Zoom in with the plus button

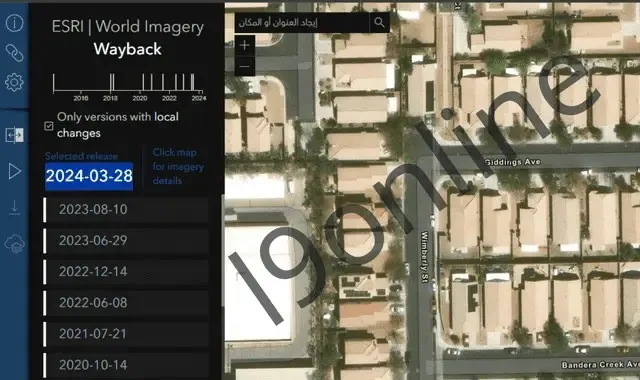click(244, 45)
